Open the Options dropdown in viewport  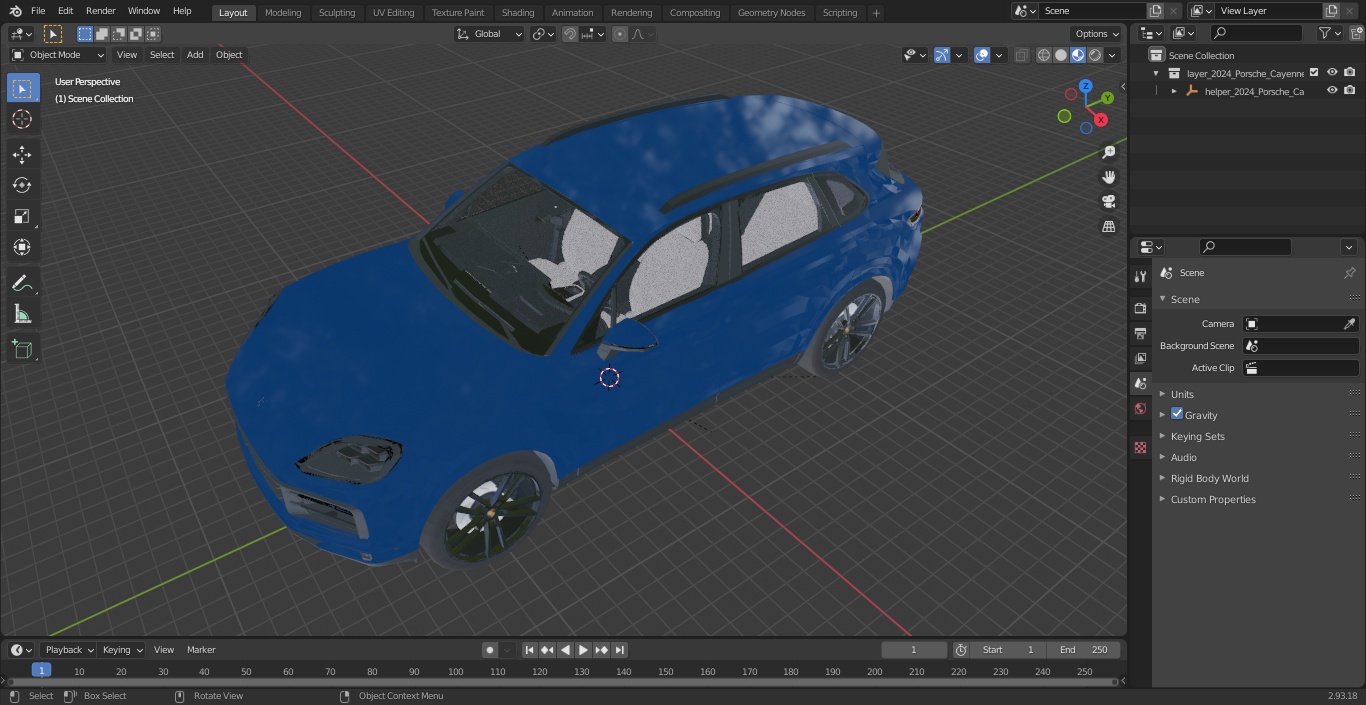[x=1097, y=34]
